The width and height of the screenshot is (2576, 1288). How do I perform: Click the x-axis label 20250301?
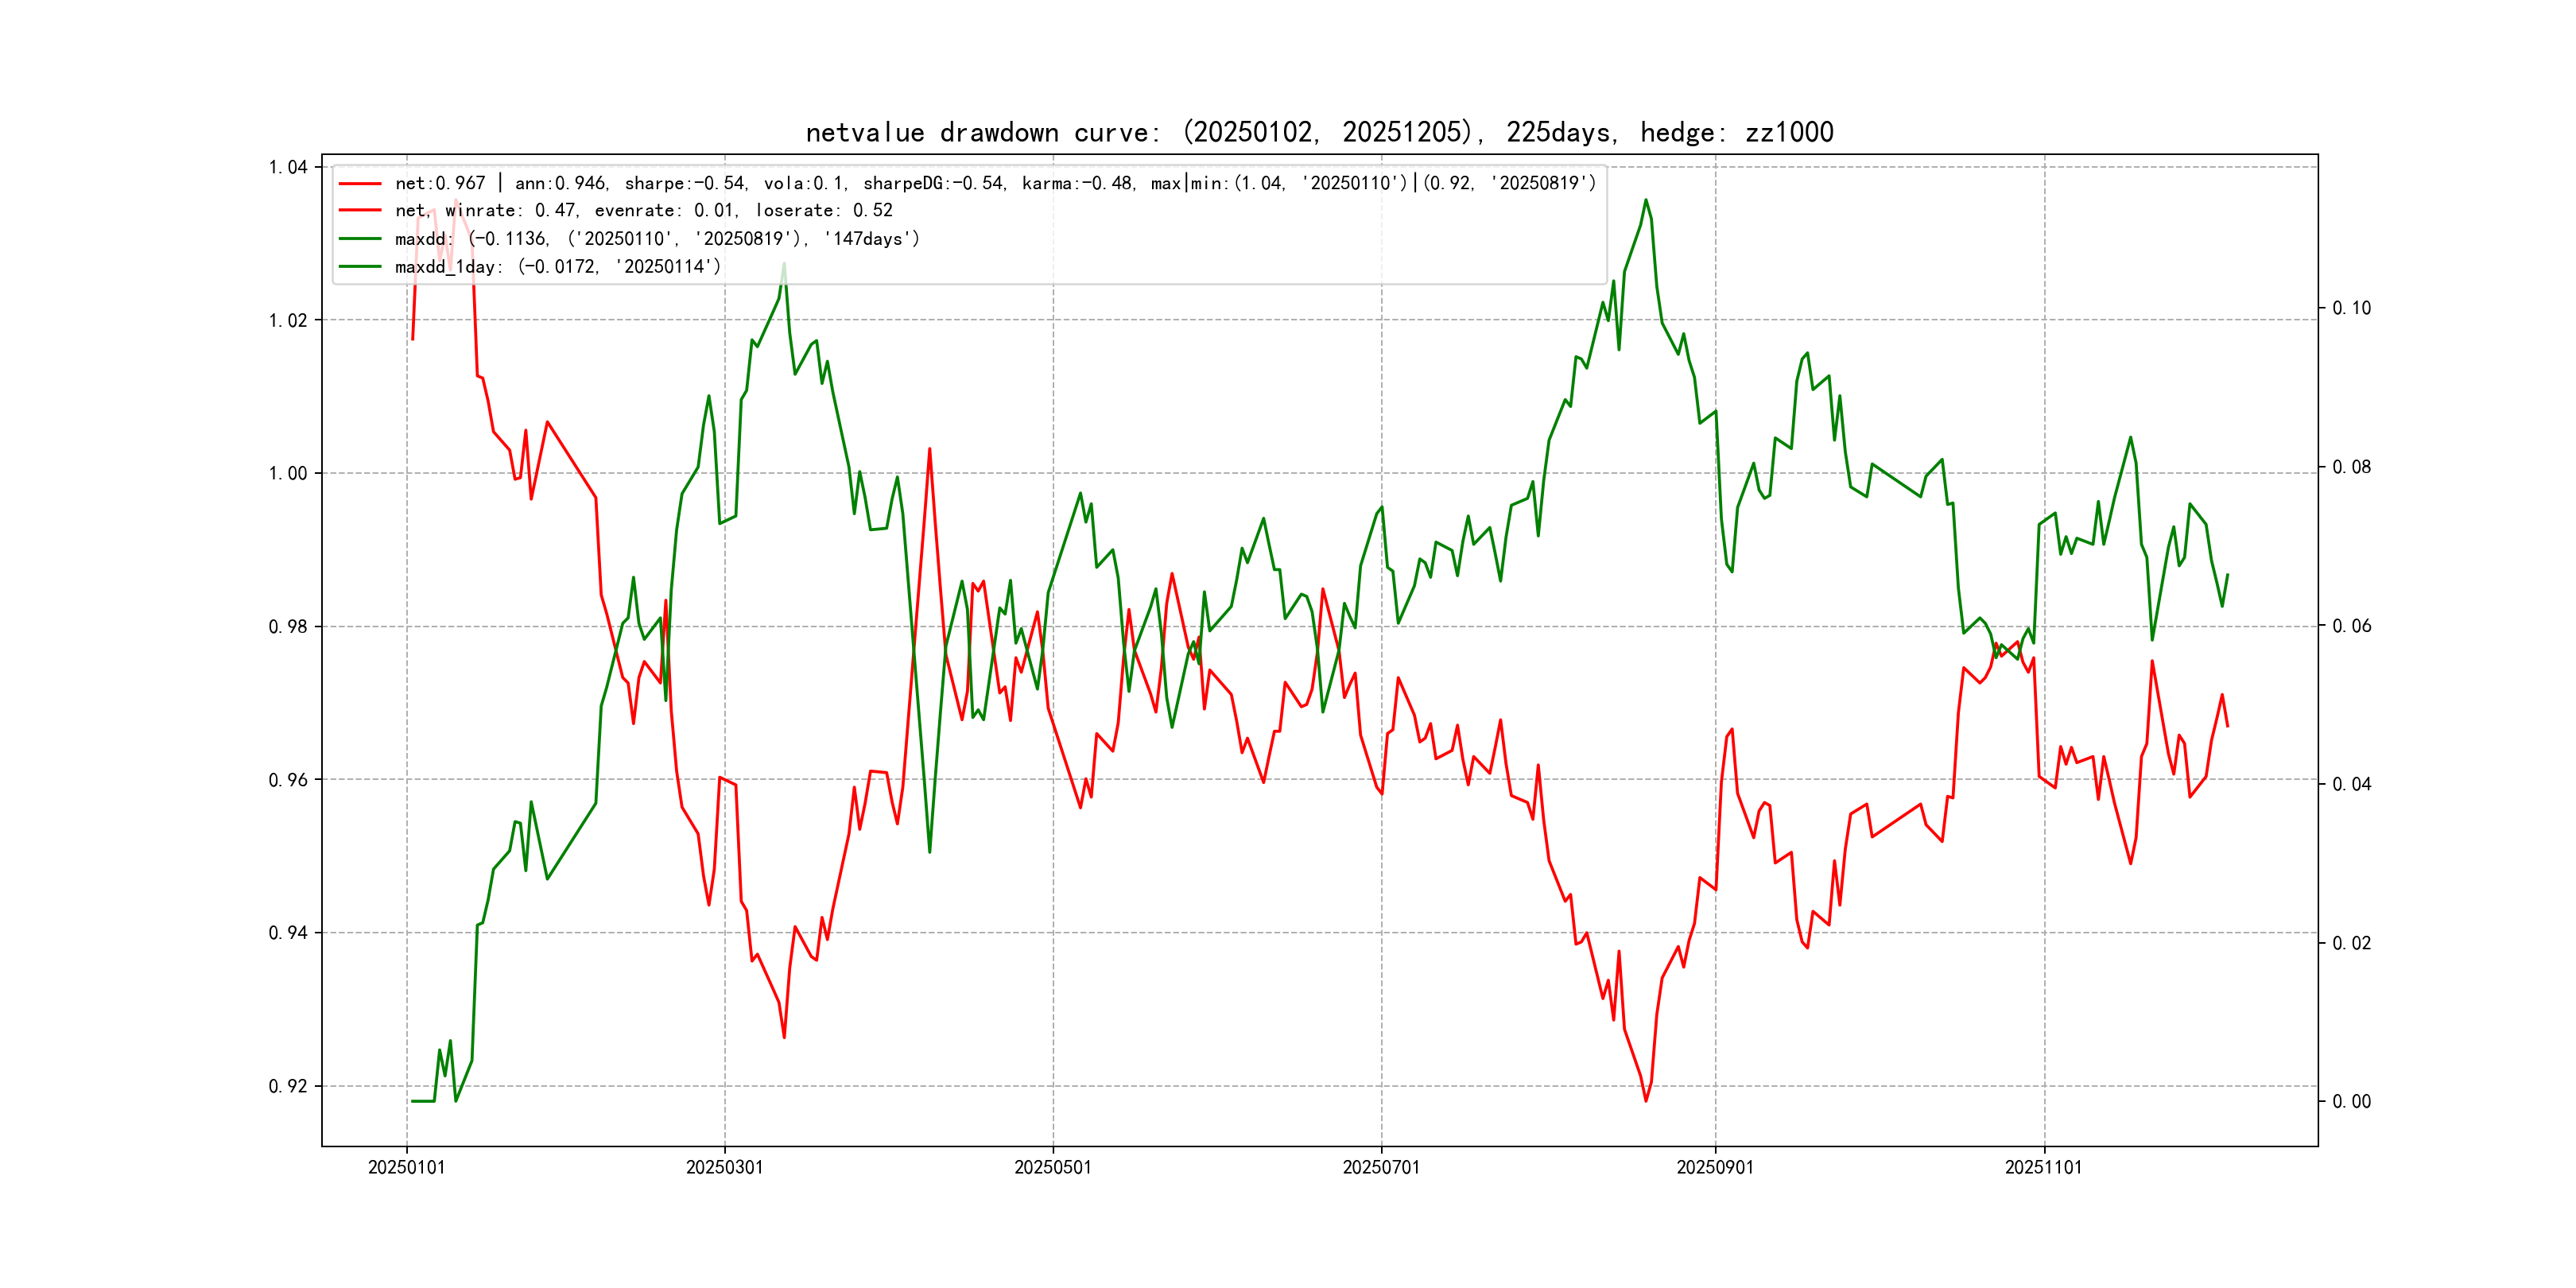tap(724, 1168)
